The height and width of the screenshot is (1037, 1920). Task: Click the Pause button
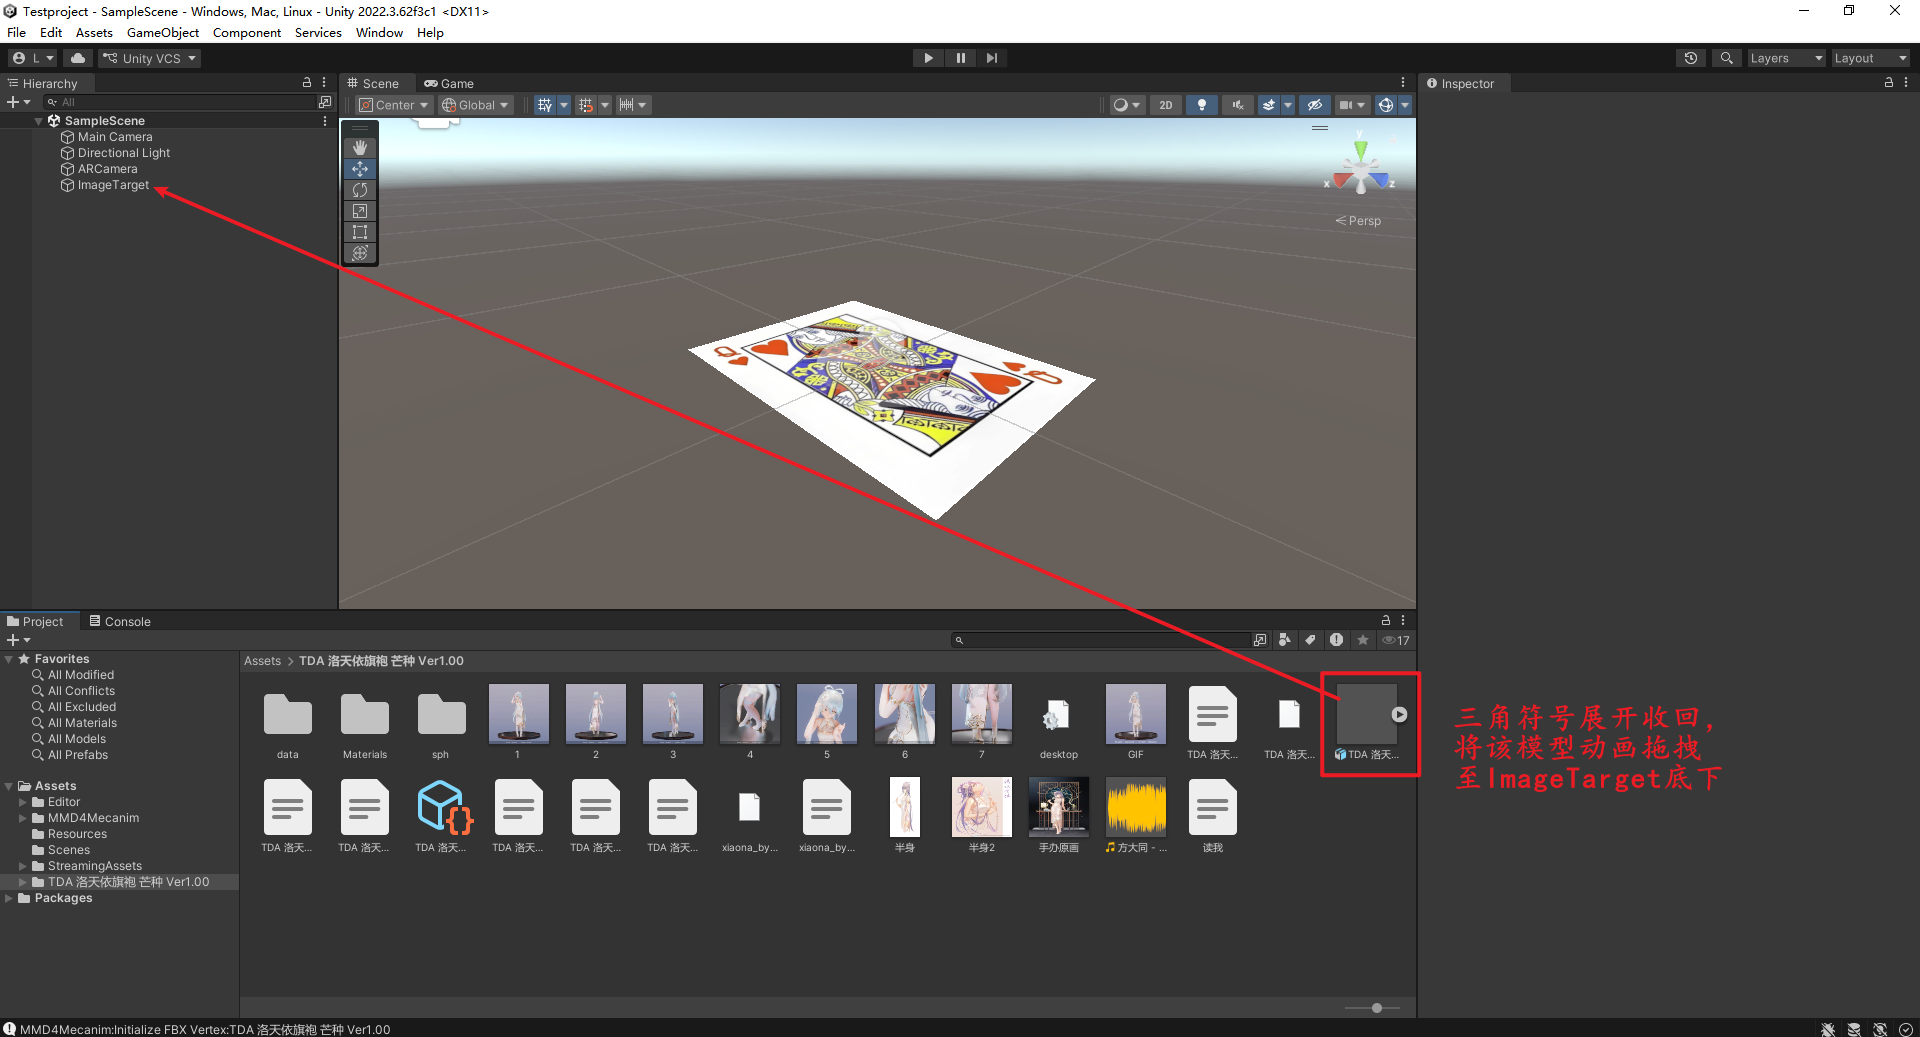pyautogui.click(x=960, y=58)
